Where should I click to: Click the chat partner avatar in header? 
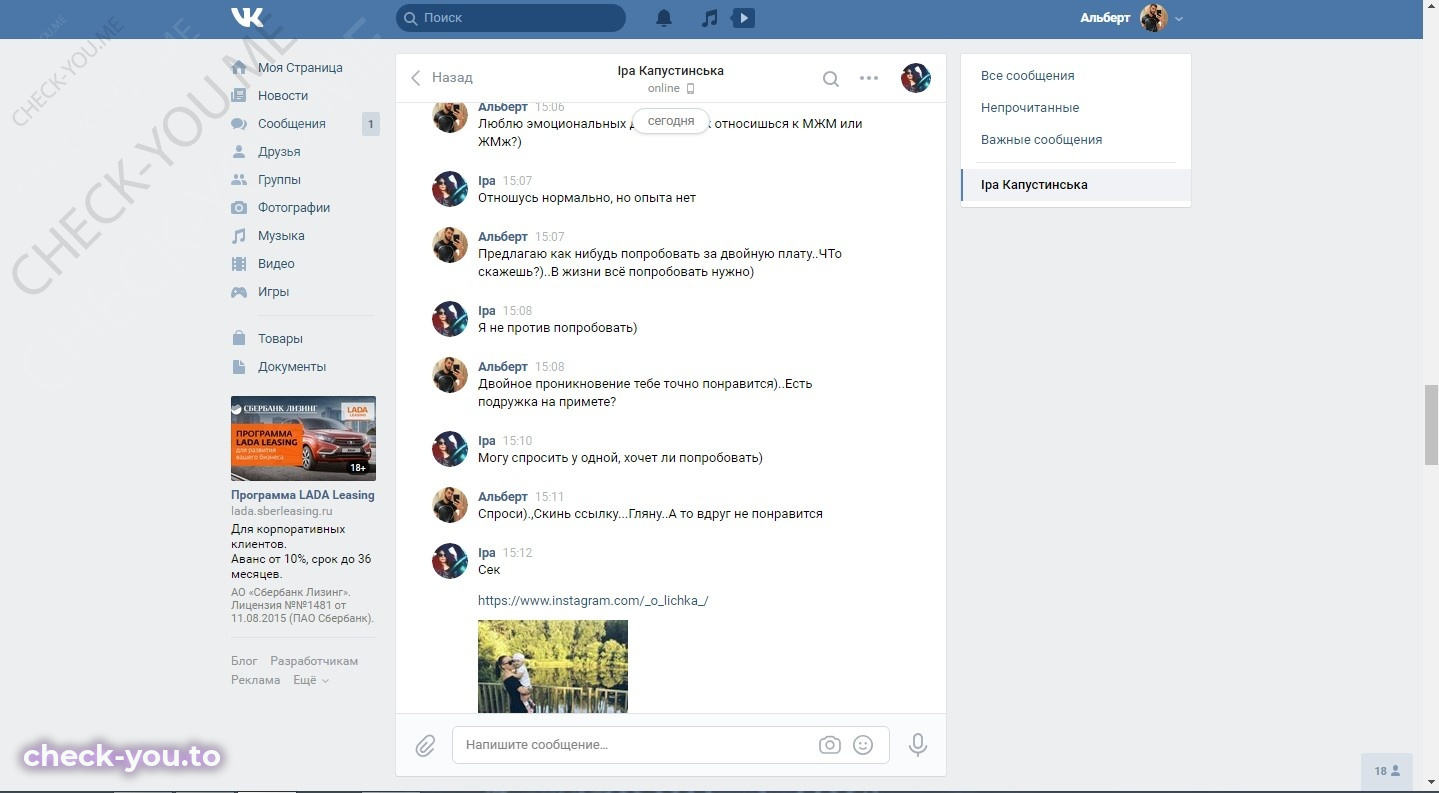pos(916,78)
